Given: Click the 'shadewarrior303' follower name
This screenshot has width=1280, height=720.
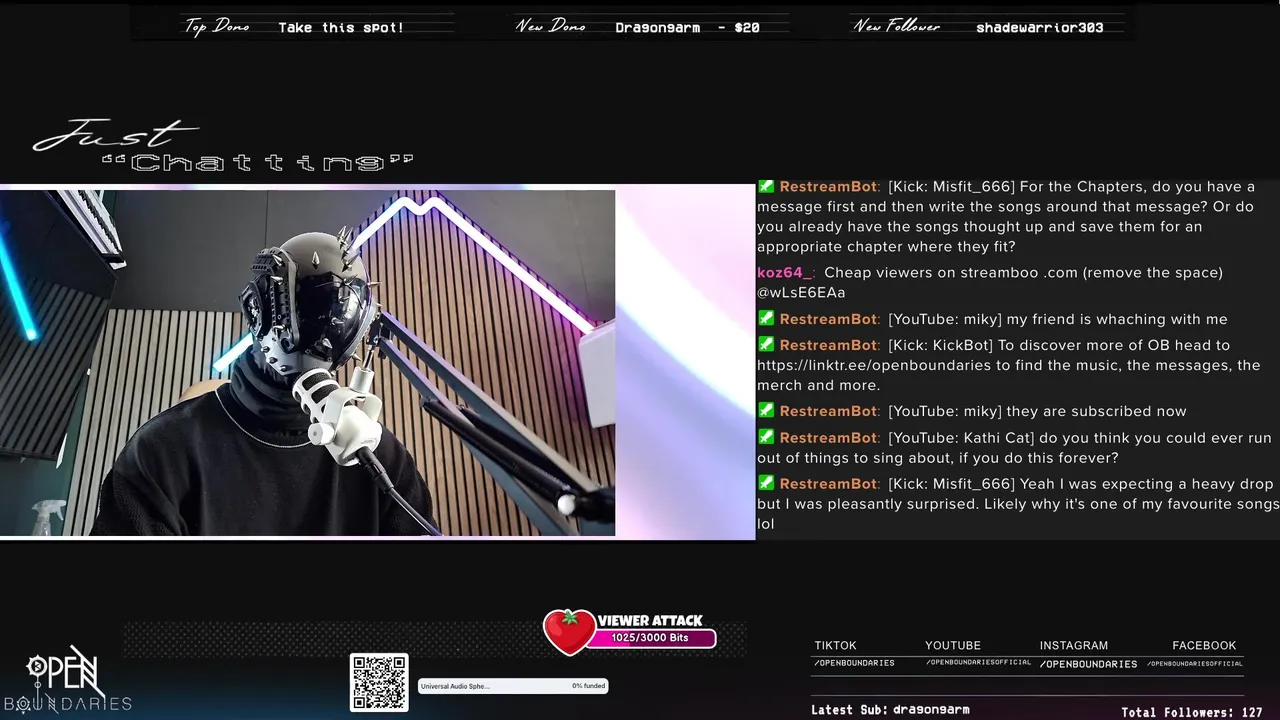Looking at the screenshot, I should tap(1040, 27).
